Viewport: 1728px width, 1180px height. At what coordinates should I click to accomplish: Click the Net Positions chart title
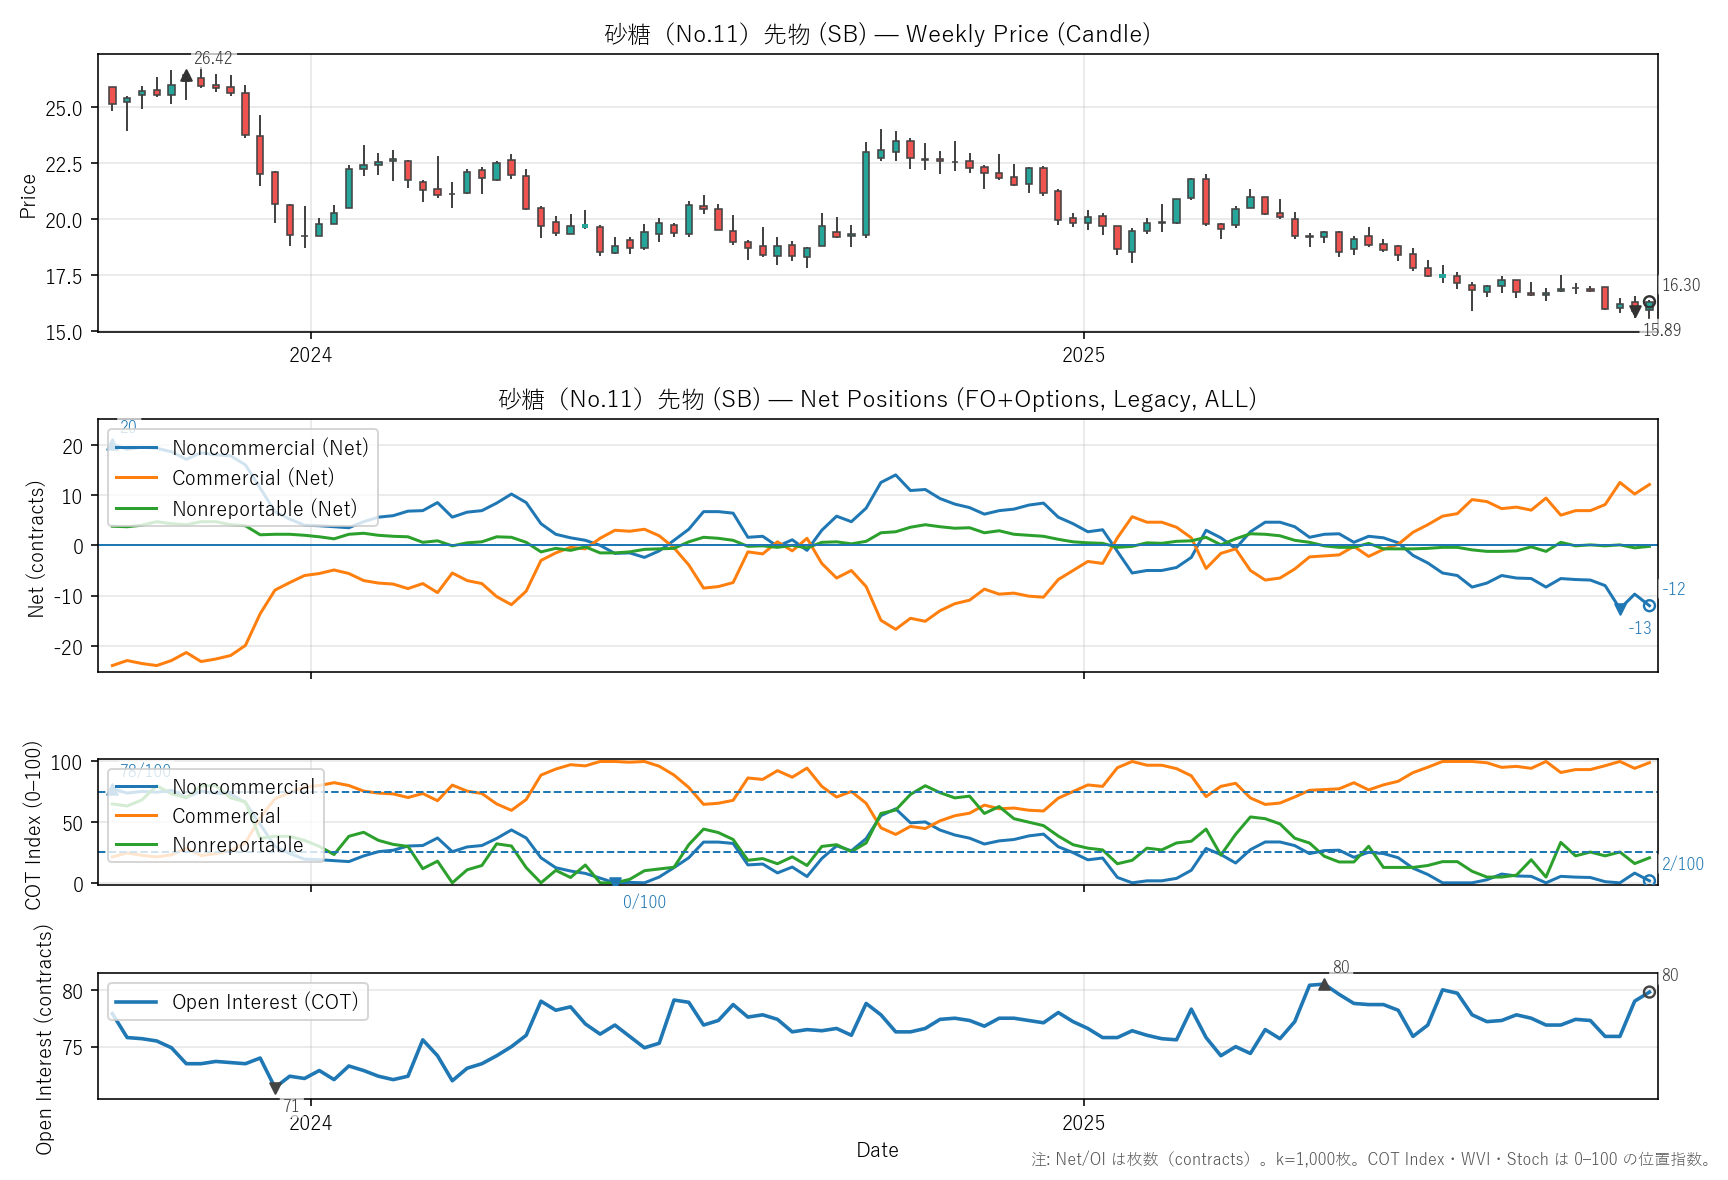[877, 399]
